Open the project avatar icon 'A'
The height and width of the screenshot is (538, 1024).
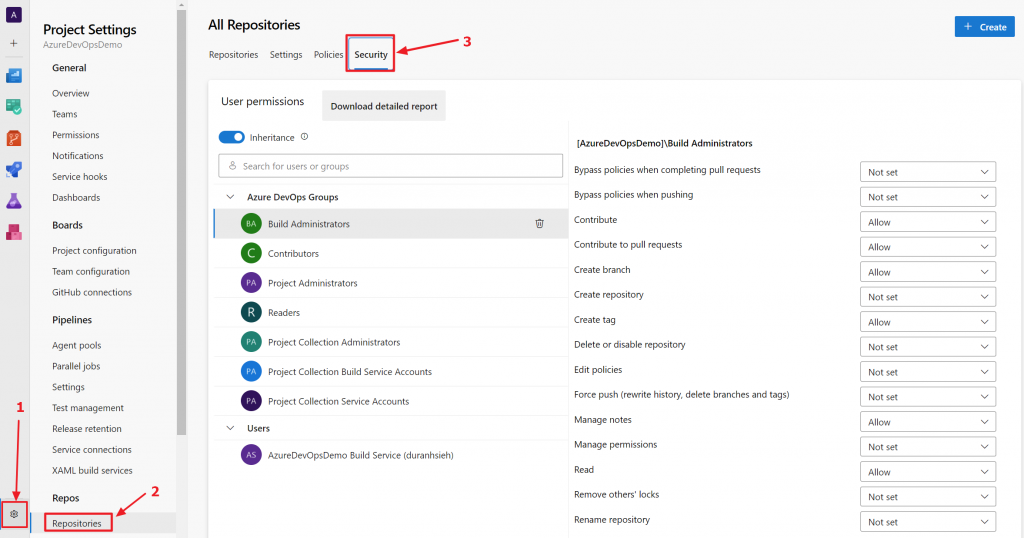click(x=14, y=14)
